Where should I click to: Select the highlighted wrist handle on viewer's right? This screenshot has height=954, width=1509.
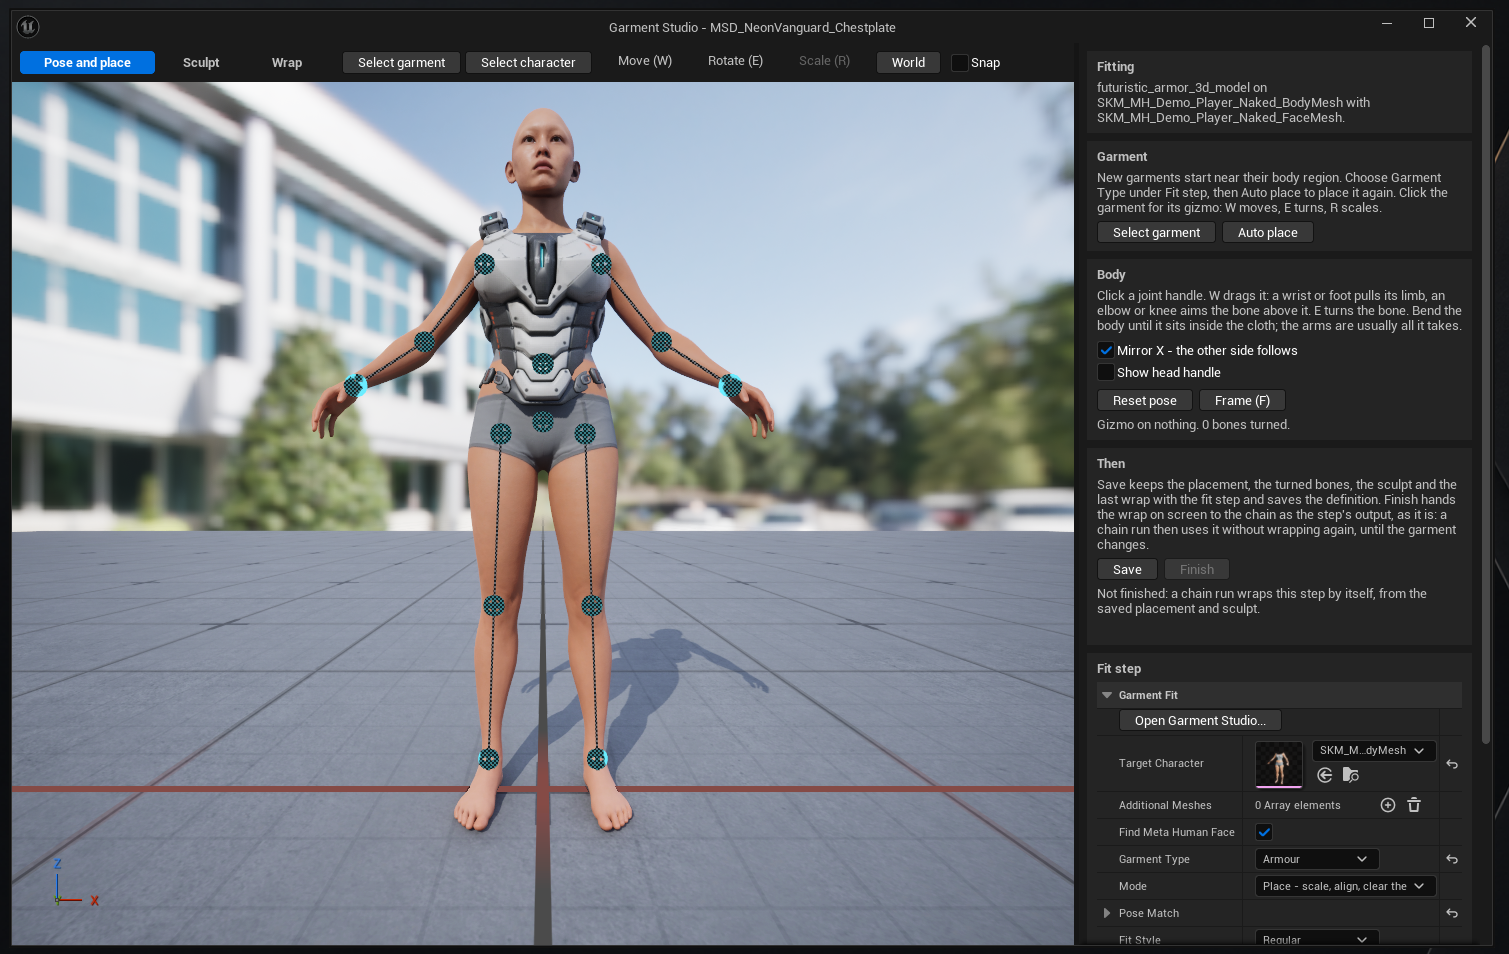(x=731, y=385)
